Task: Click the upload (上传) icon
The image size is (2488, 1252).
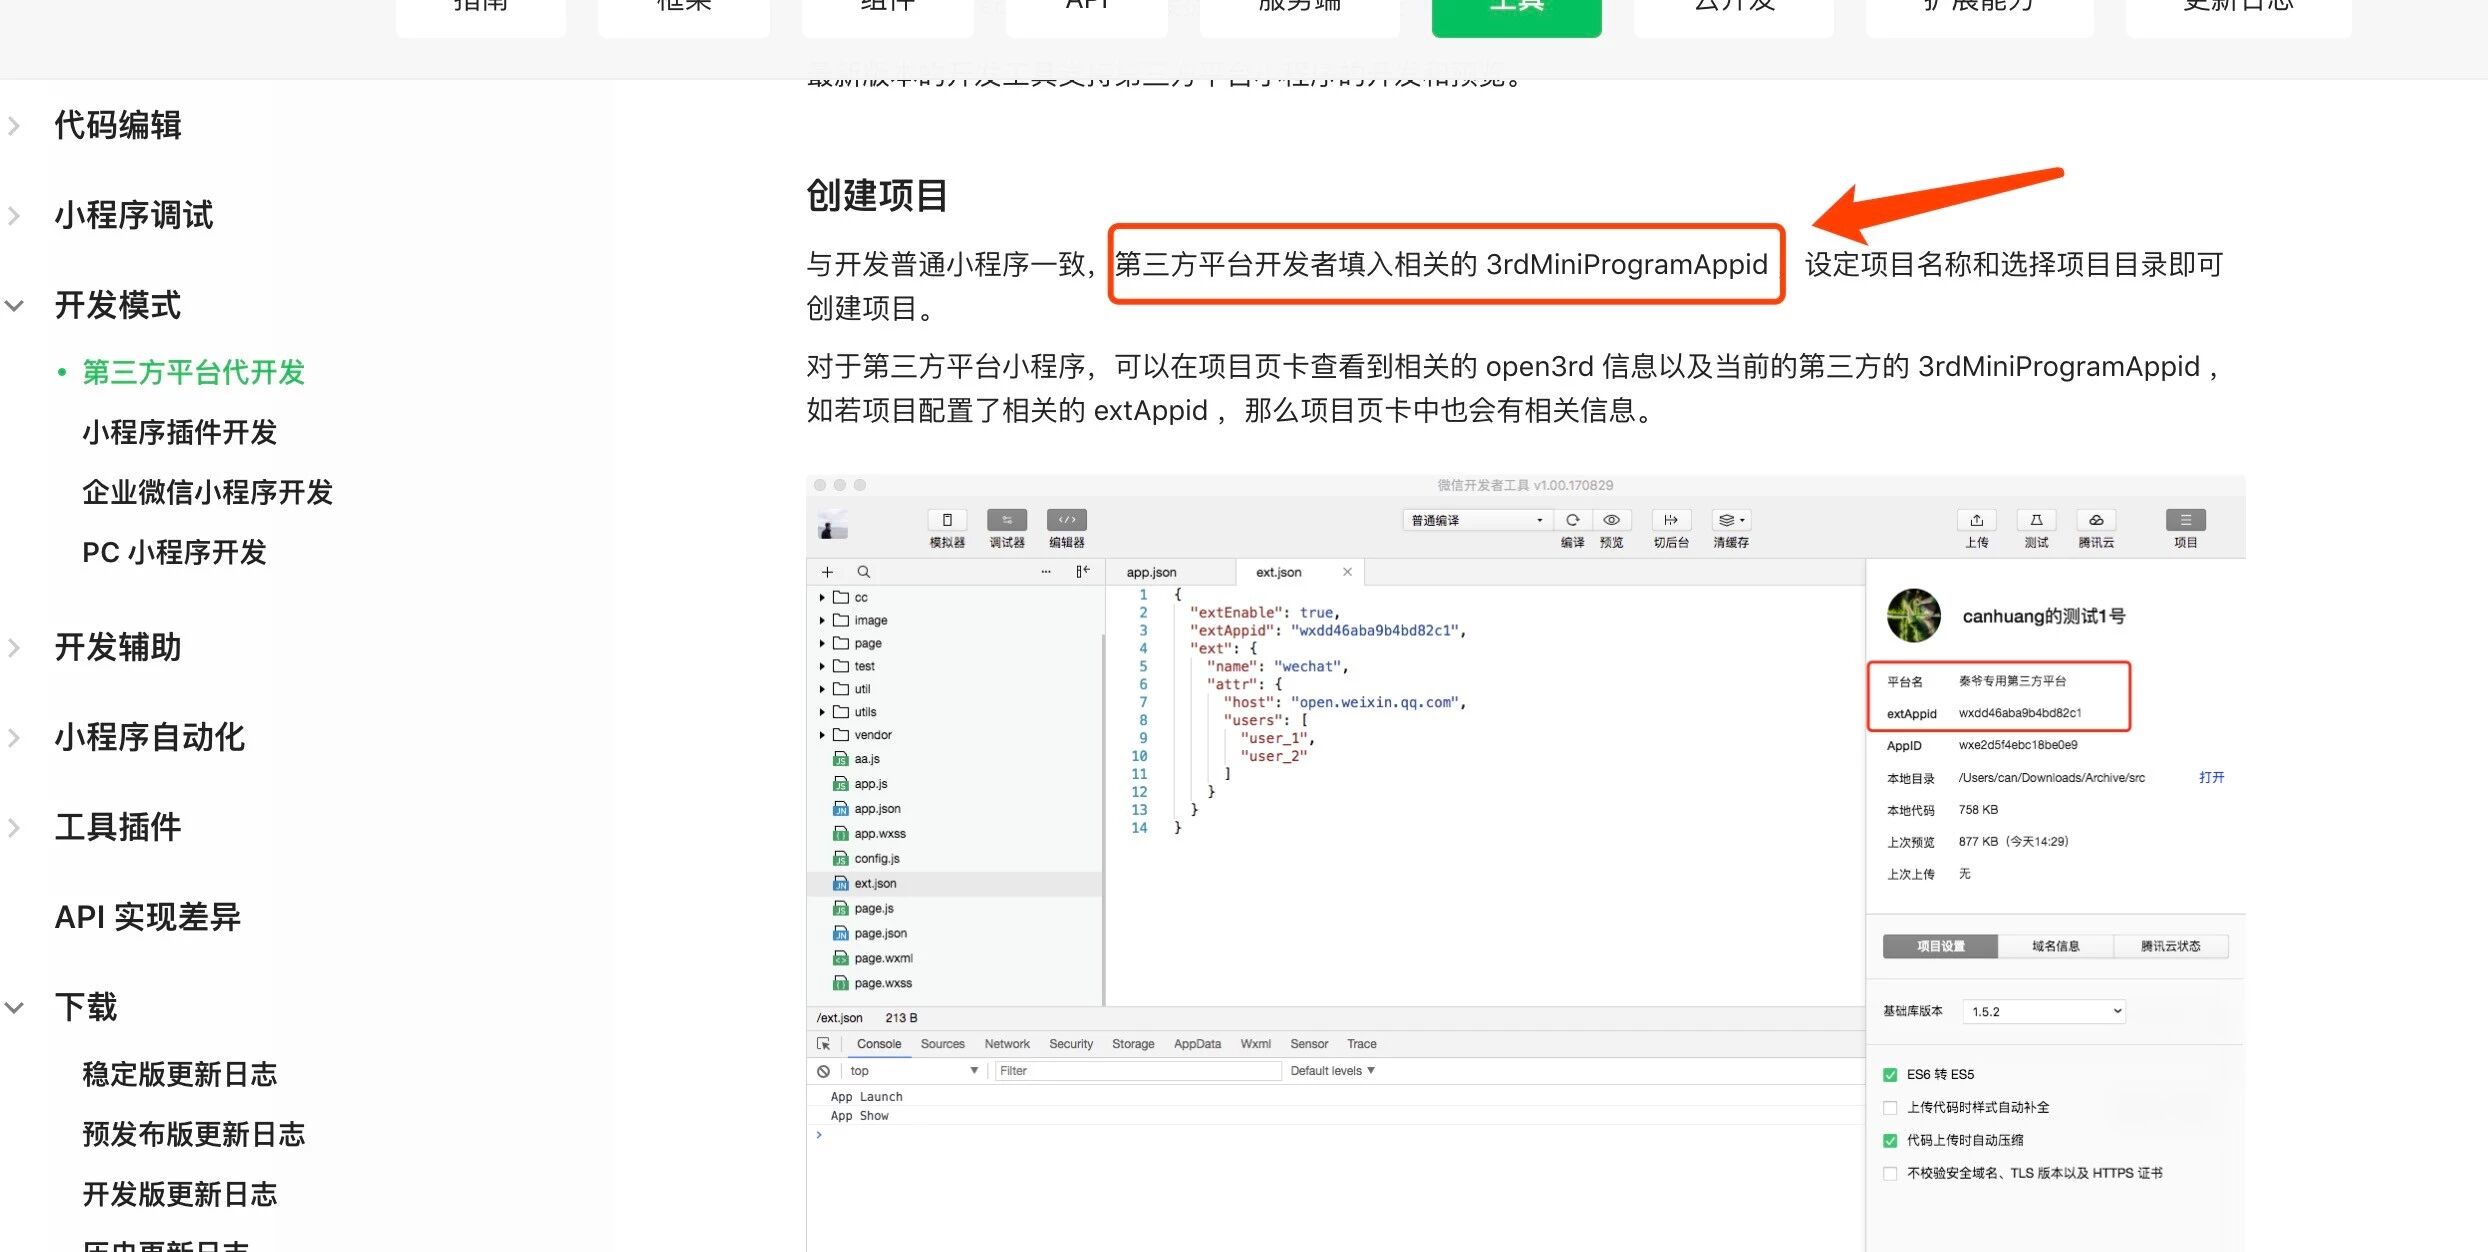Action: (1976, 520)
